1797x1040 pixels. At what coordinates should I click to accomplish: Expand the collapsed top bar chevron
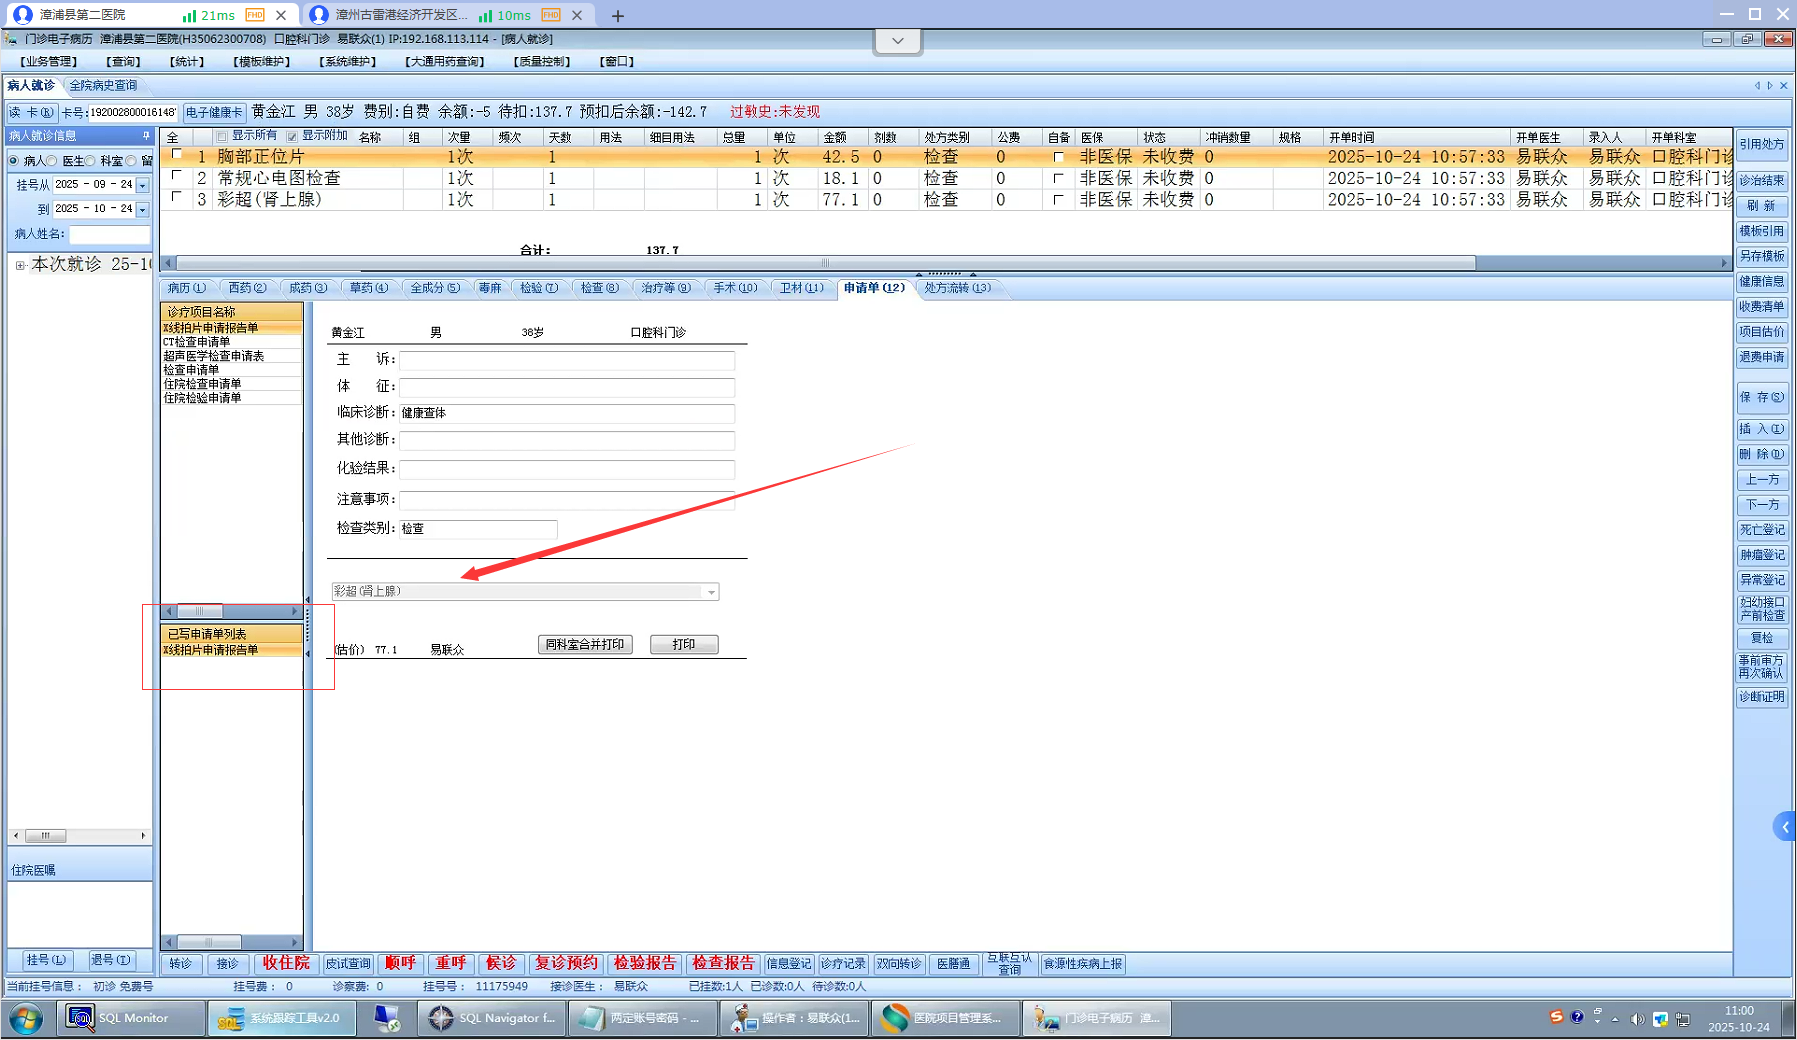(897, 41)
